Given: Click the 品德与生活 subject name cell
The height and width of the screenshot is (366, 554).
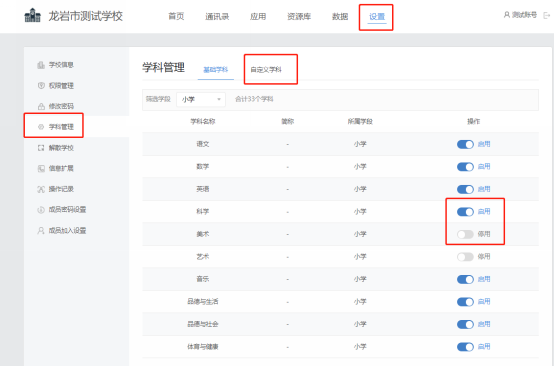Looking at the screenshot, I should point(203,301).
